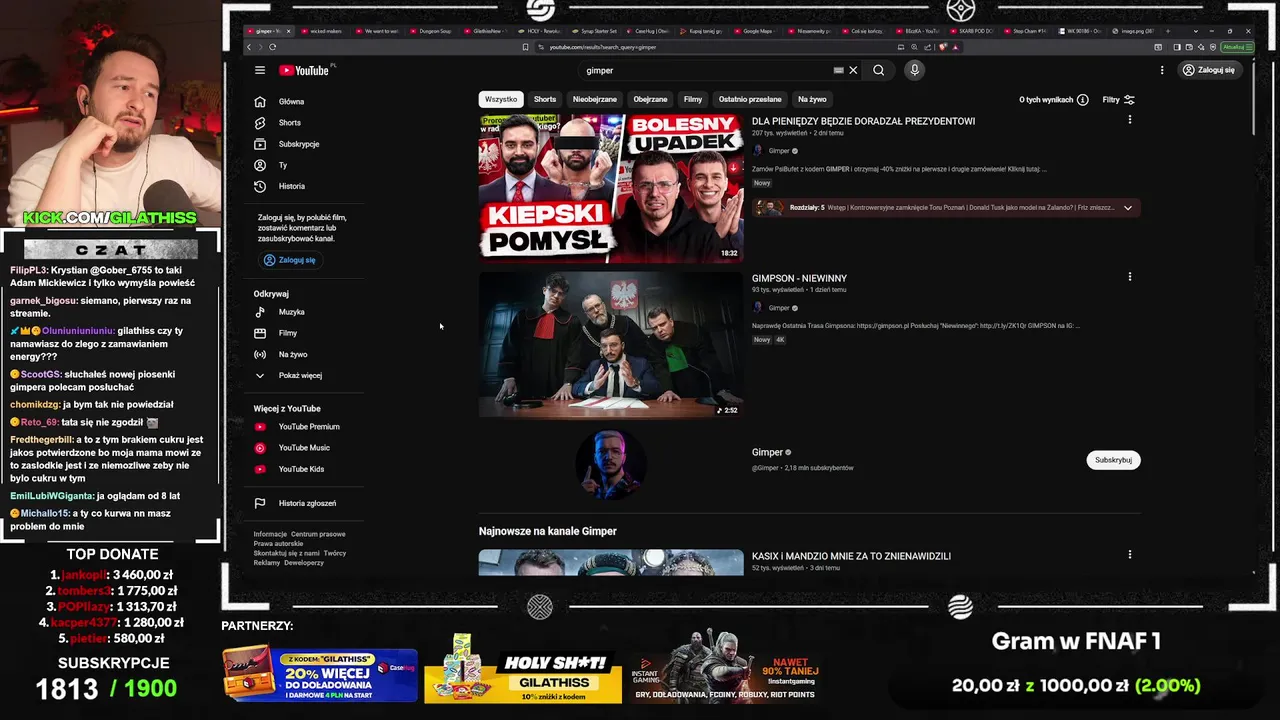Select the Nieobejrzane filter chip
Viewport: 1280px width, 720px height.
[594, 100]
